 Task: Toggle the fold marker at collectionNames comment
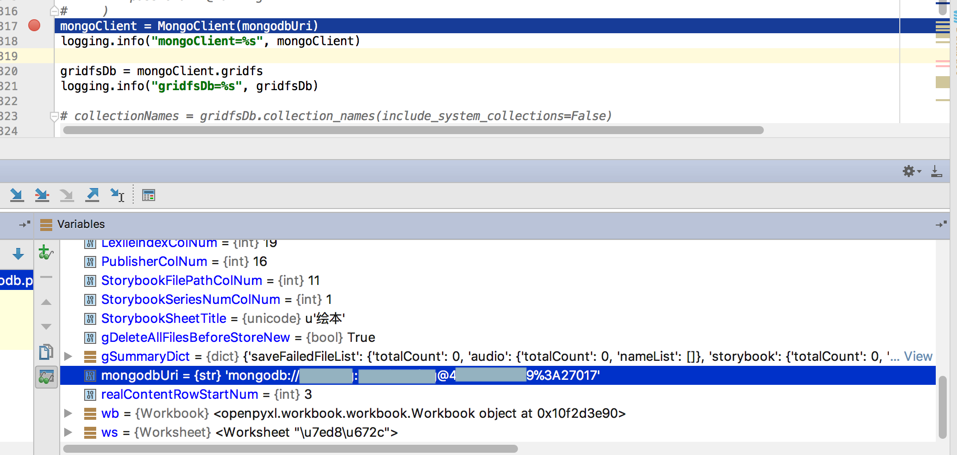pos(54,115)
